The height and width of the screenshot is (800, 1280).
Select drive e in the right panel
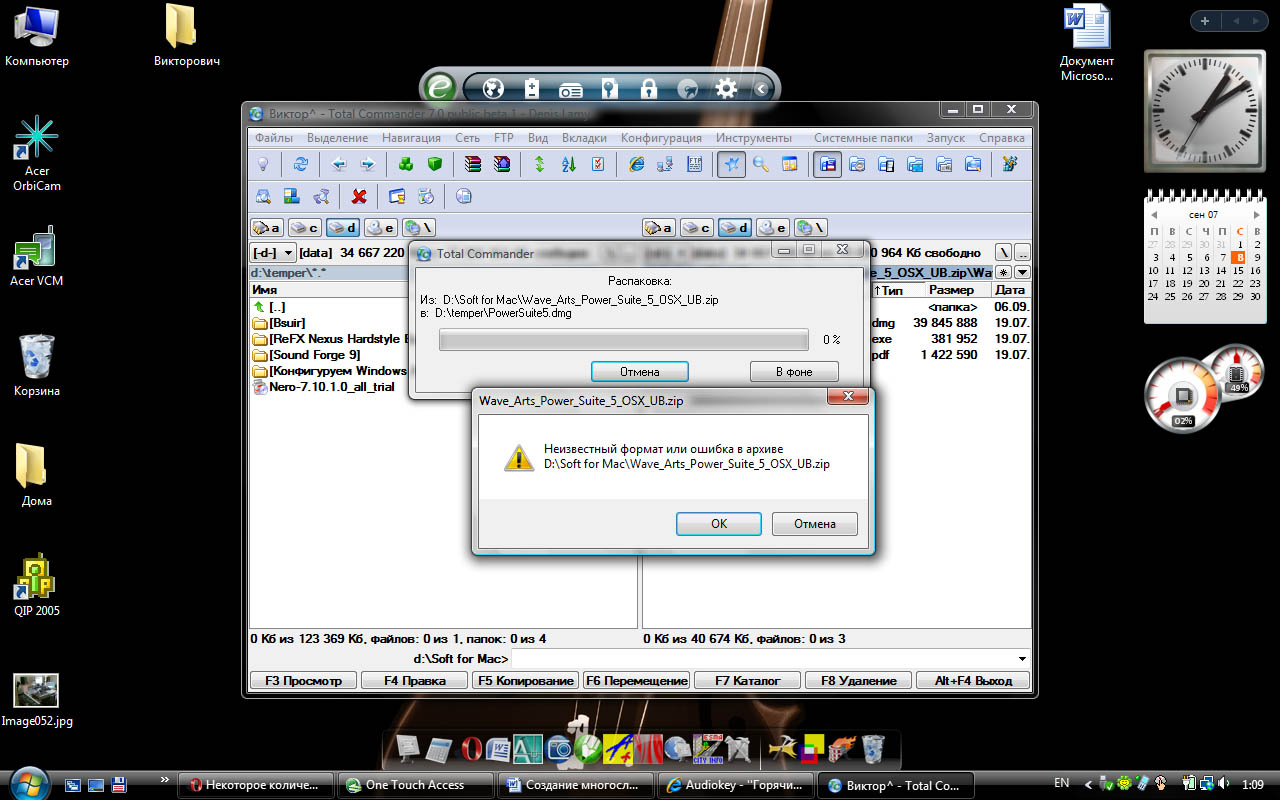coord(773,228)
